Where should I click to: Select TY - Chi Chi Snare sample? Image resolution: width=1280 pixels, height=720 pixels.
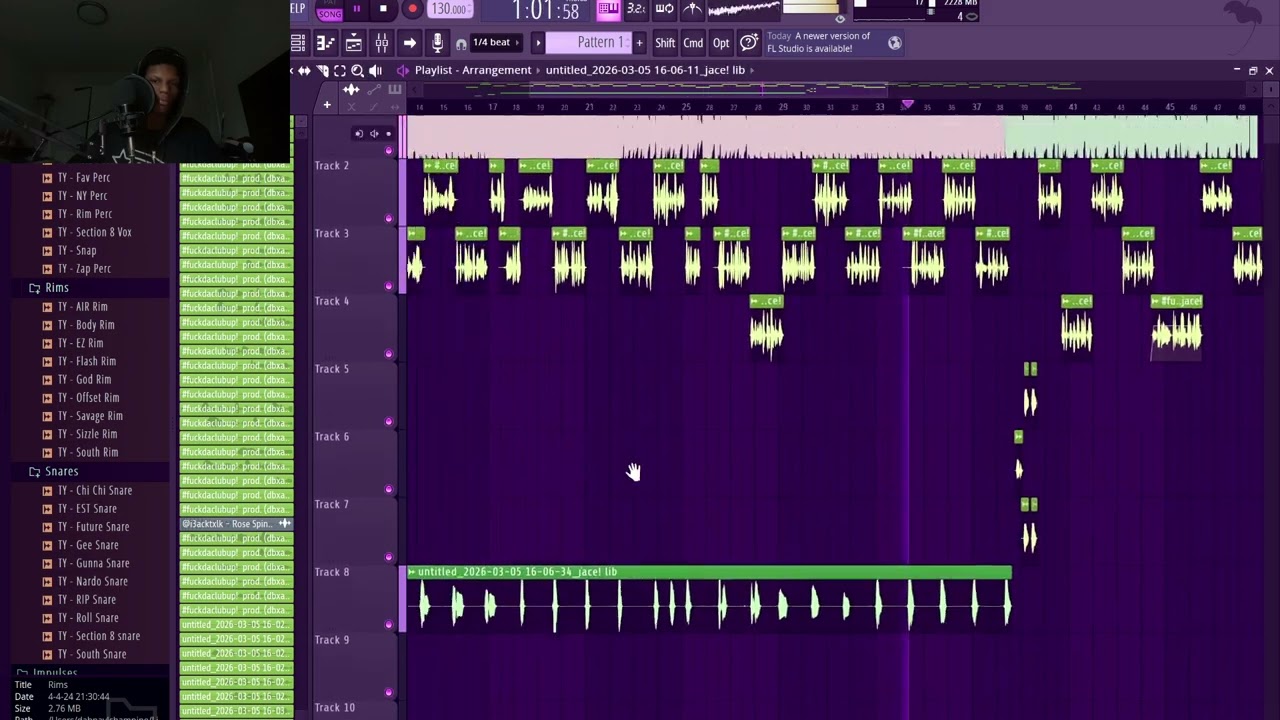94,490
